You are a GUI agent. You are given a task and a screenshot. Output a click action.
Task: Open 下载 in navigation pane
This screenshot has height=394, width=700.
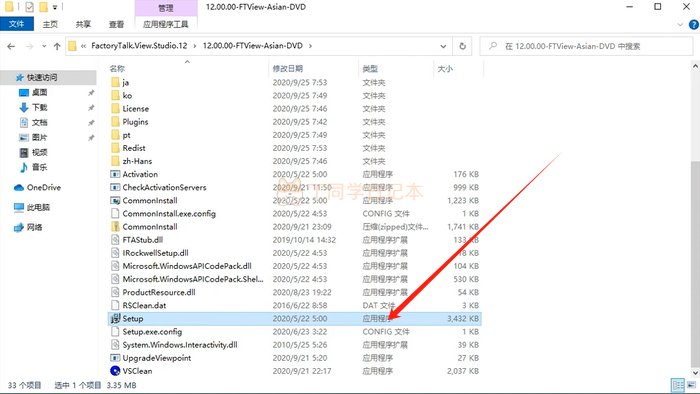pyautogui.click(x=39, y=107)
